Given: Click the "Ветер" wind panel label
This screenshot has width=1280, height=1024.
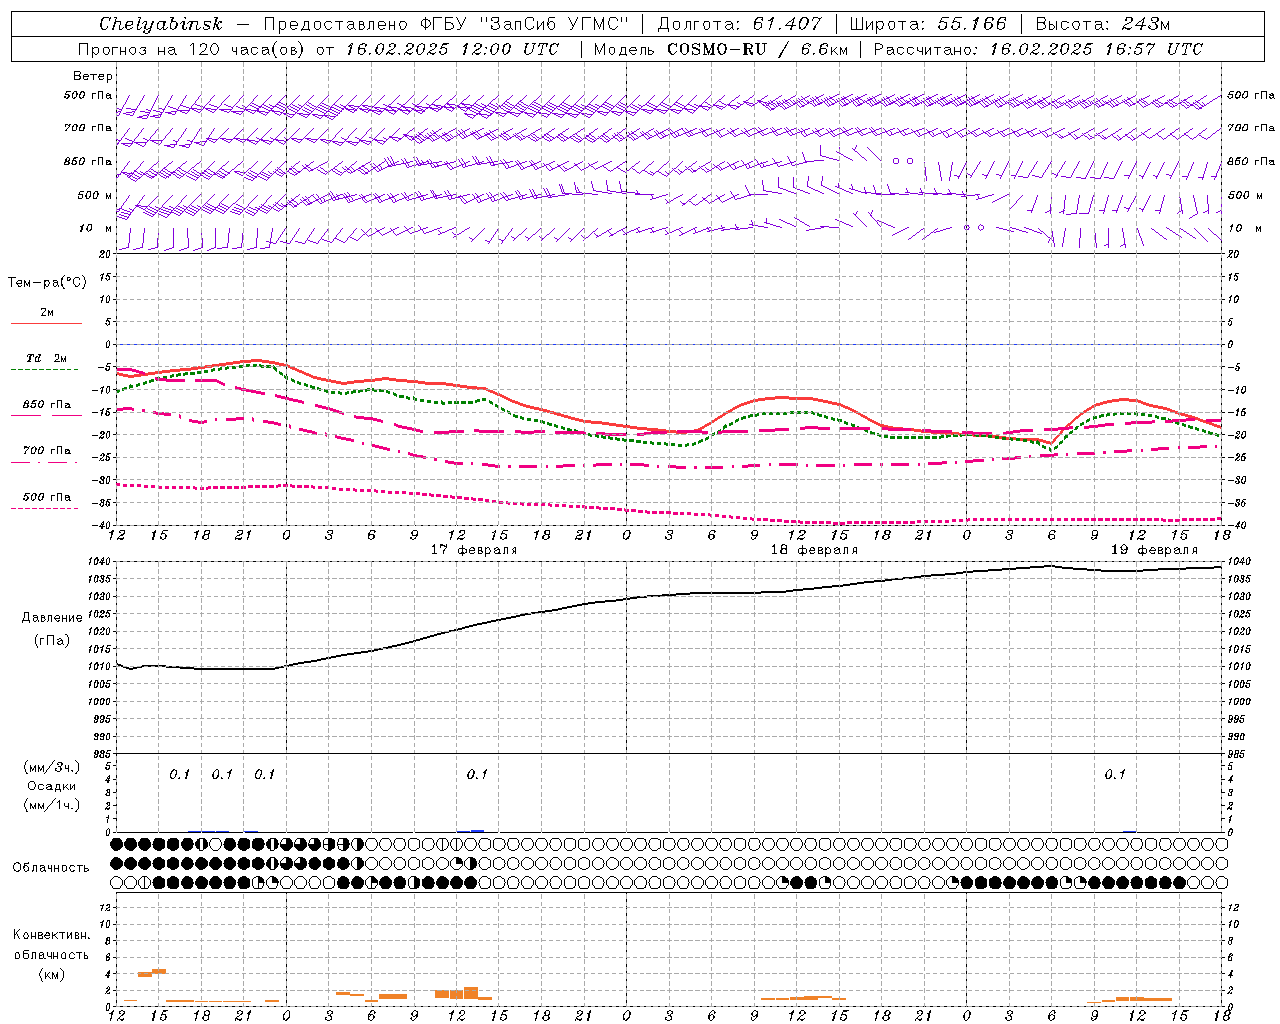Looking at the screenshot, I should click(93, 76).
